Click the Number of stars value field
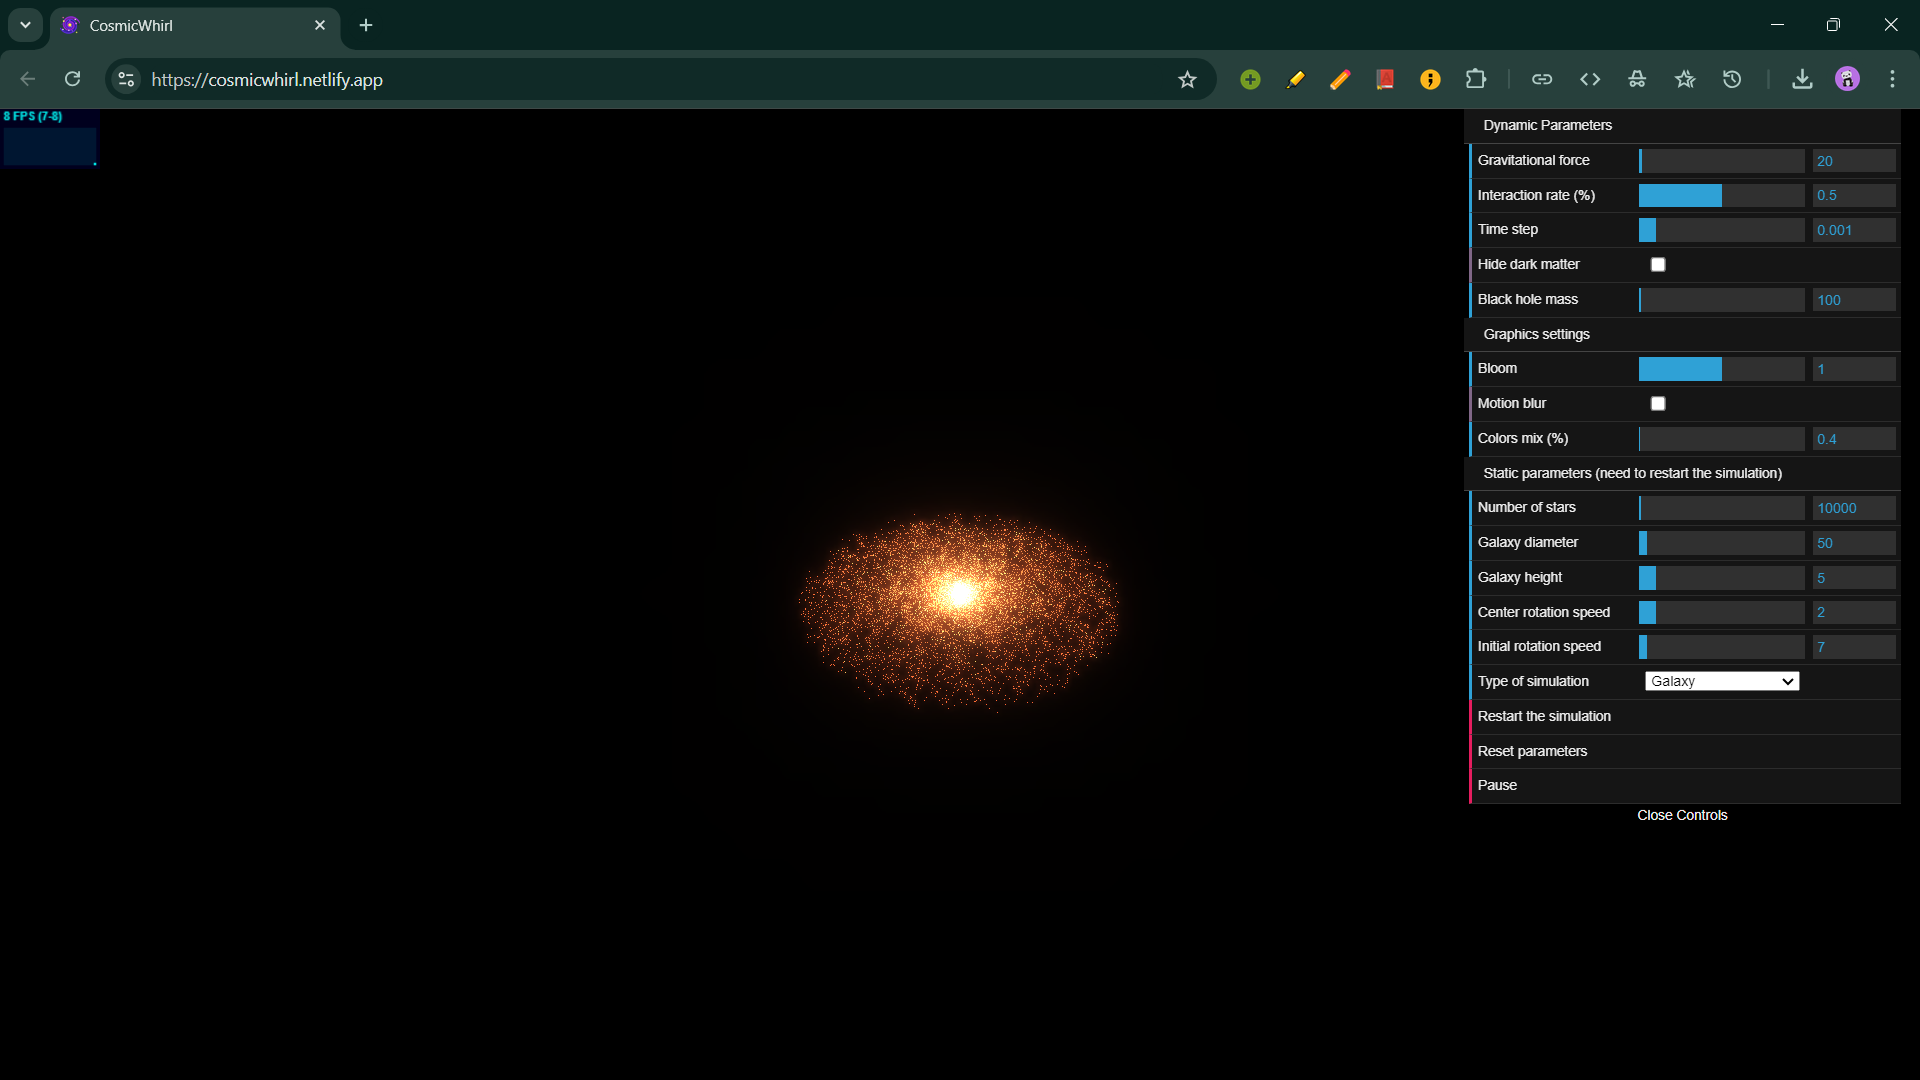 (x=1854, y=508)
